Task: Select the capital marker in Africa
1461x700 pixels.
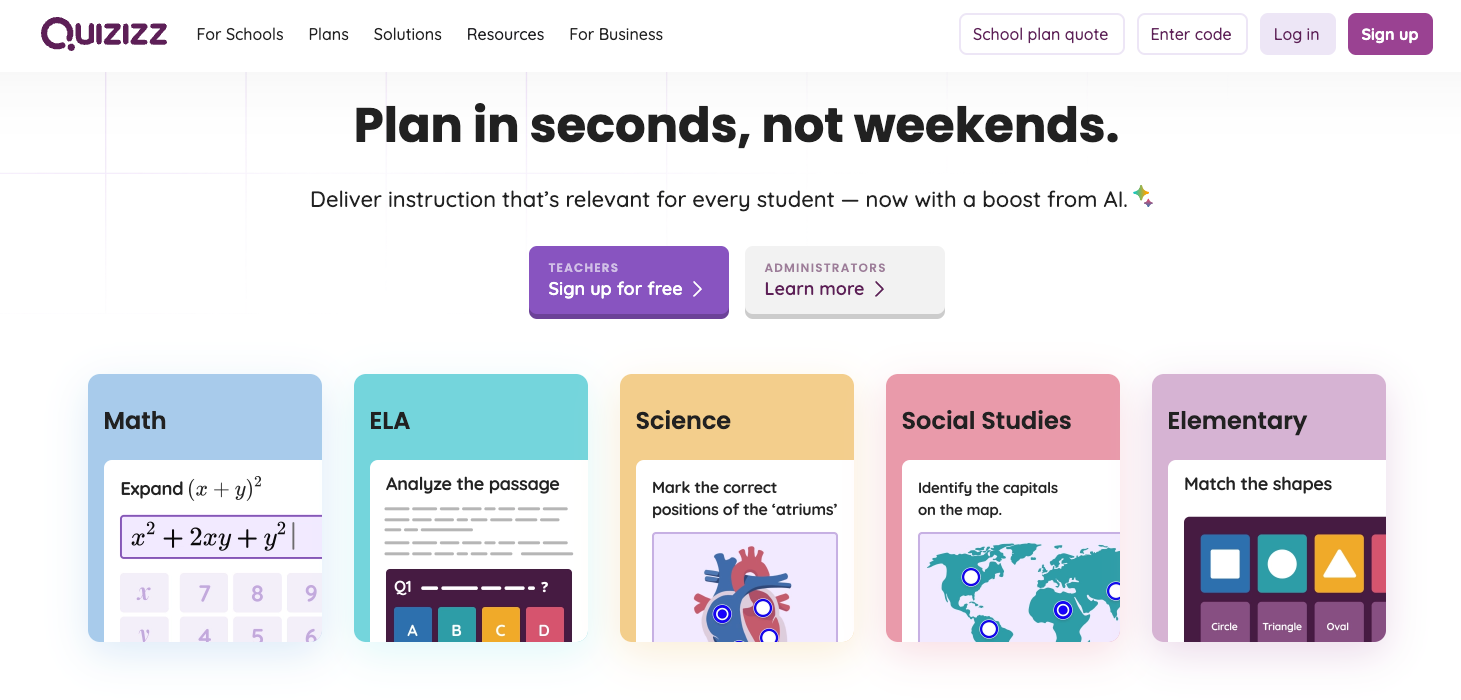Action: click(1063, 608)
